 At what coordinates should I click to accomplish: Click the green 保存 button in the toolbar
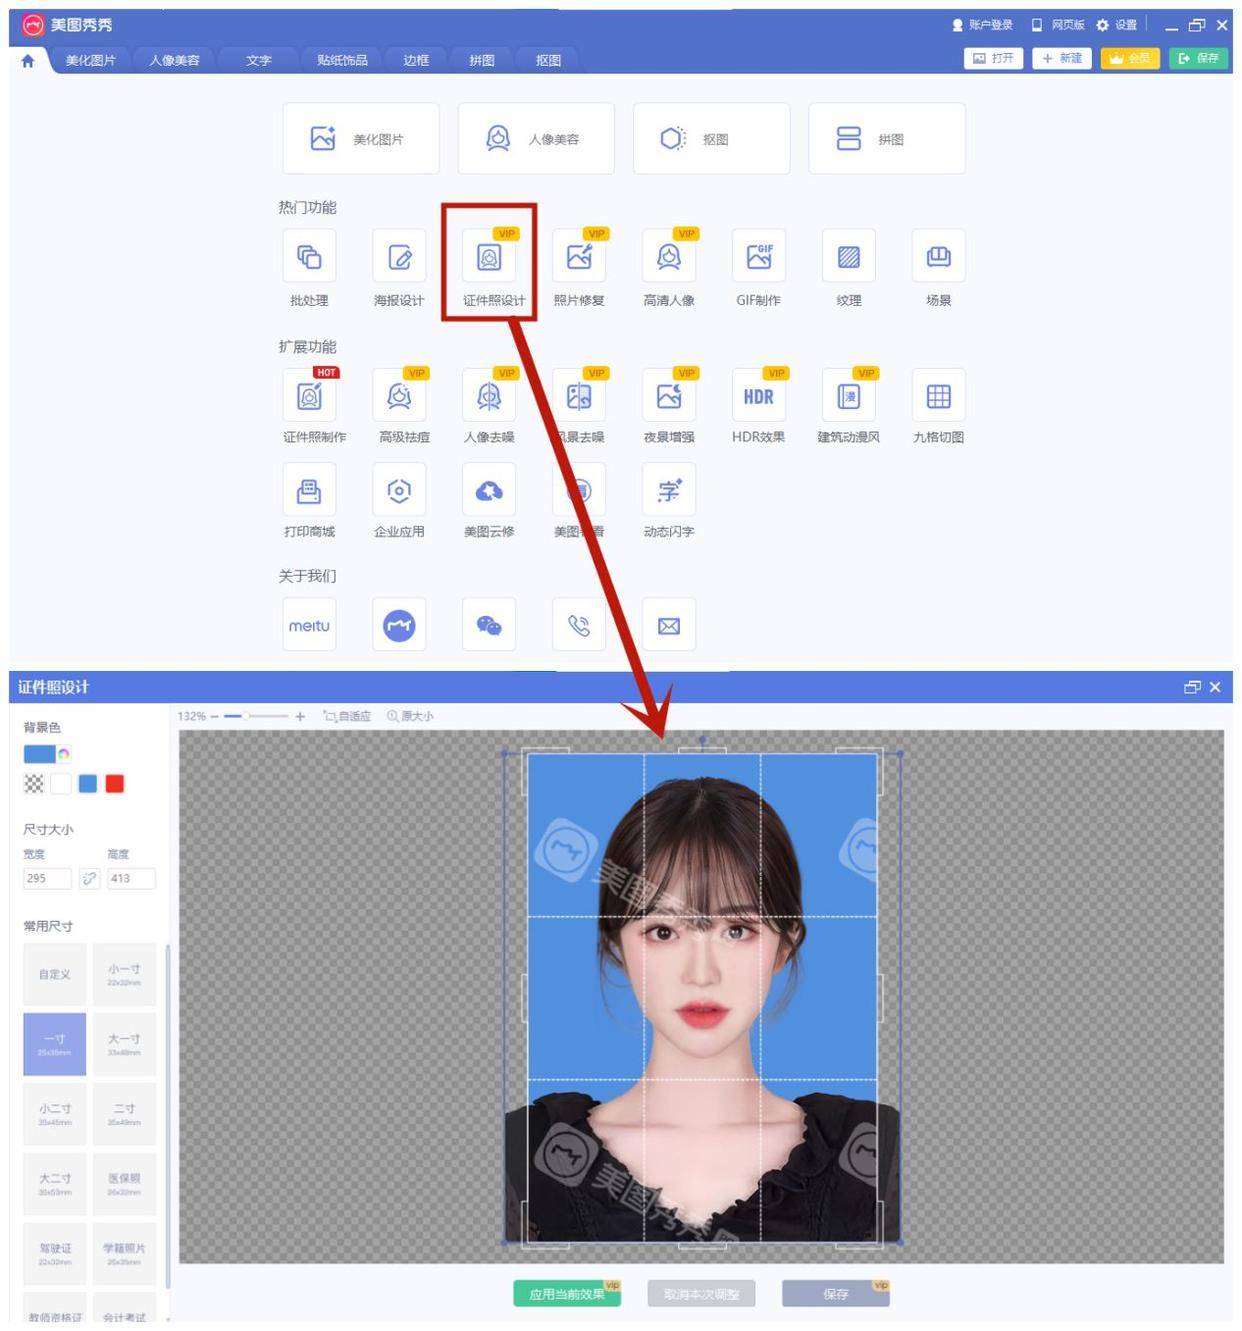tap(1198, 58)
